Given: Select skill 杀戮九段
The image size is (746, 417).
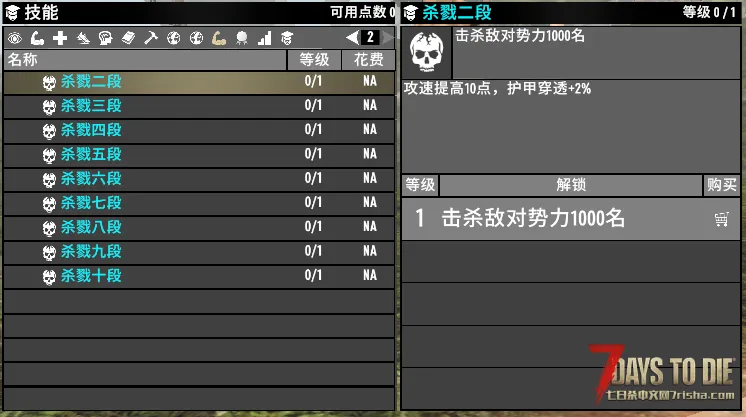Looking at the screenshot, I should coord(91,251).
